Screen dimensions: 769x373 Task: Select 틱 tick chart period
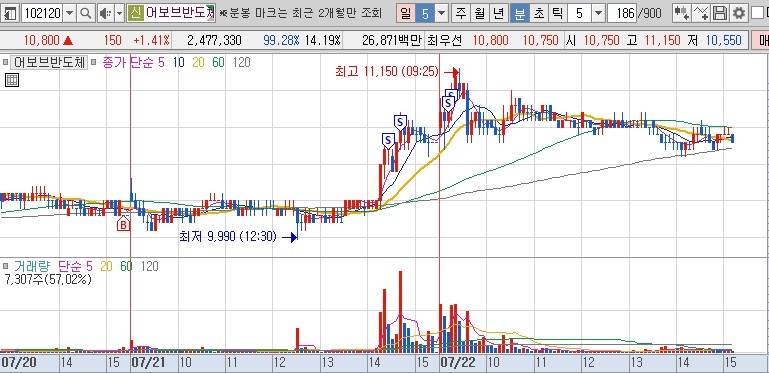[x=558, y=13]
